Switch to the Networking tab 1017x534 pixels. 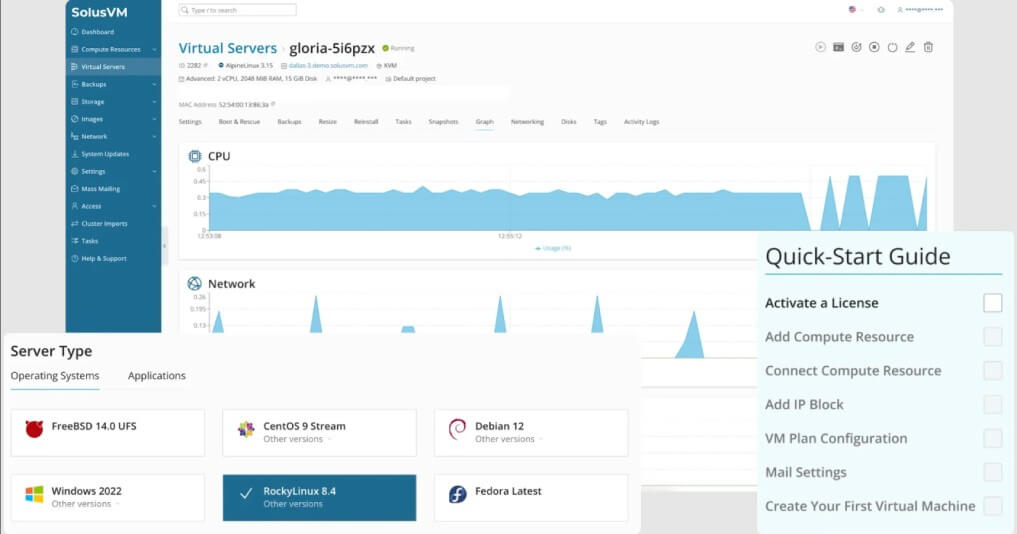point(527,122)
